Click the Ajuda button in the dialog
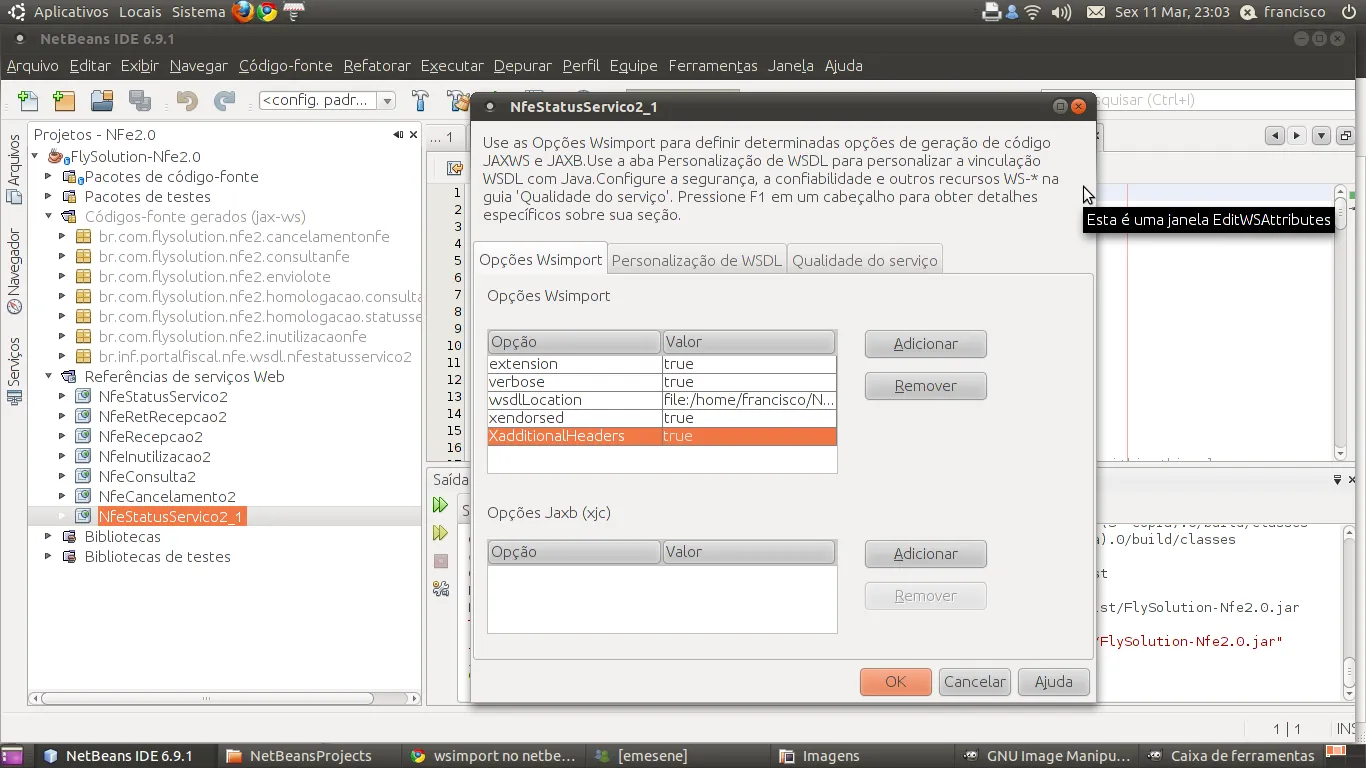1366x768 pixels. coord(1054,682)
